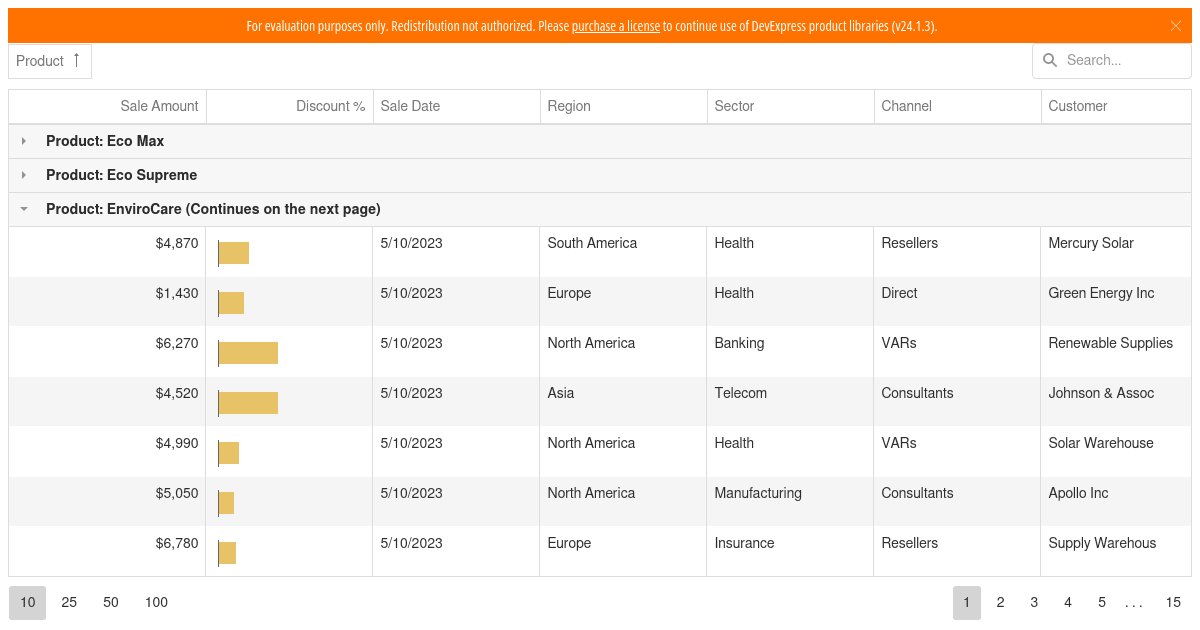Click the Renewable Supplies customer cell

coord(1116,352)
